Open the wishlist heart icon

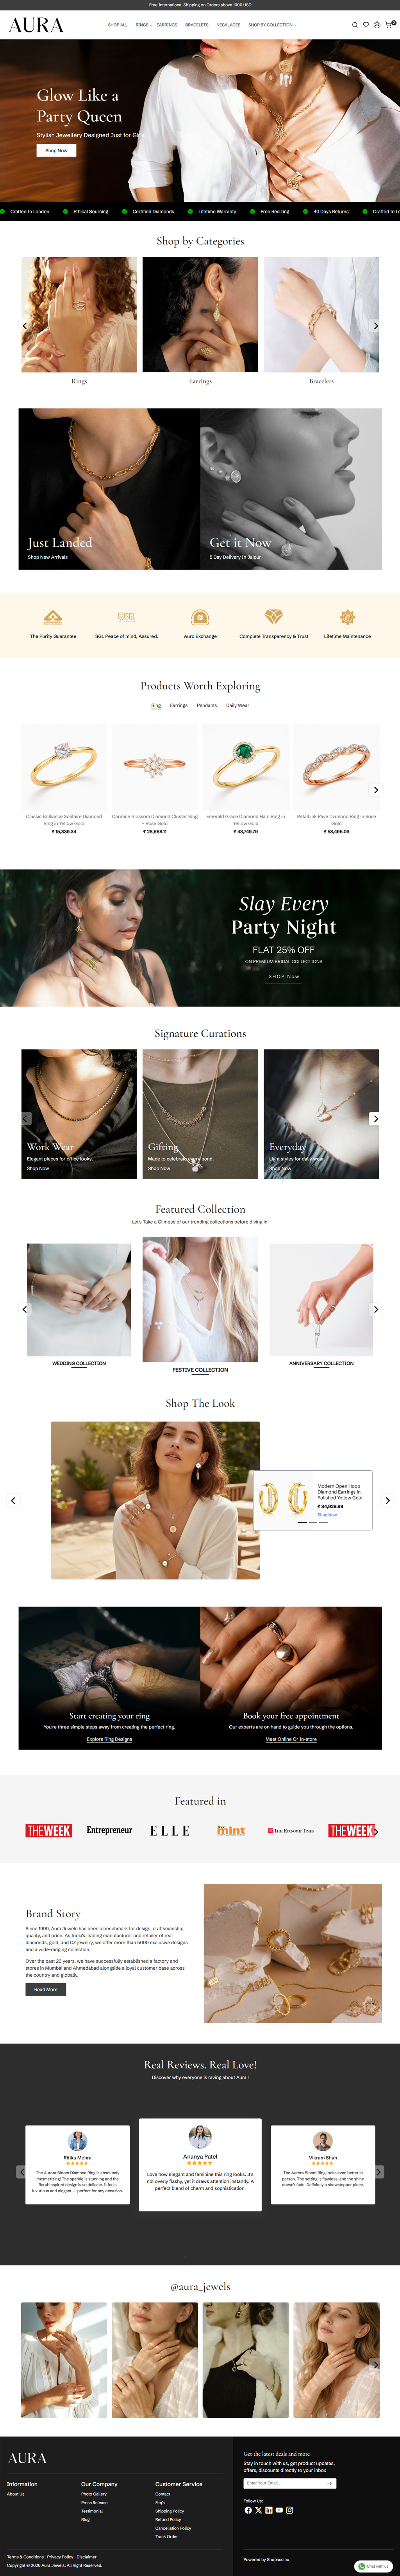(366, 25)
